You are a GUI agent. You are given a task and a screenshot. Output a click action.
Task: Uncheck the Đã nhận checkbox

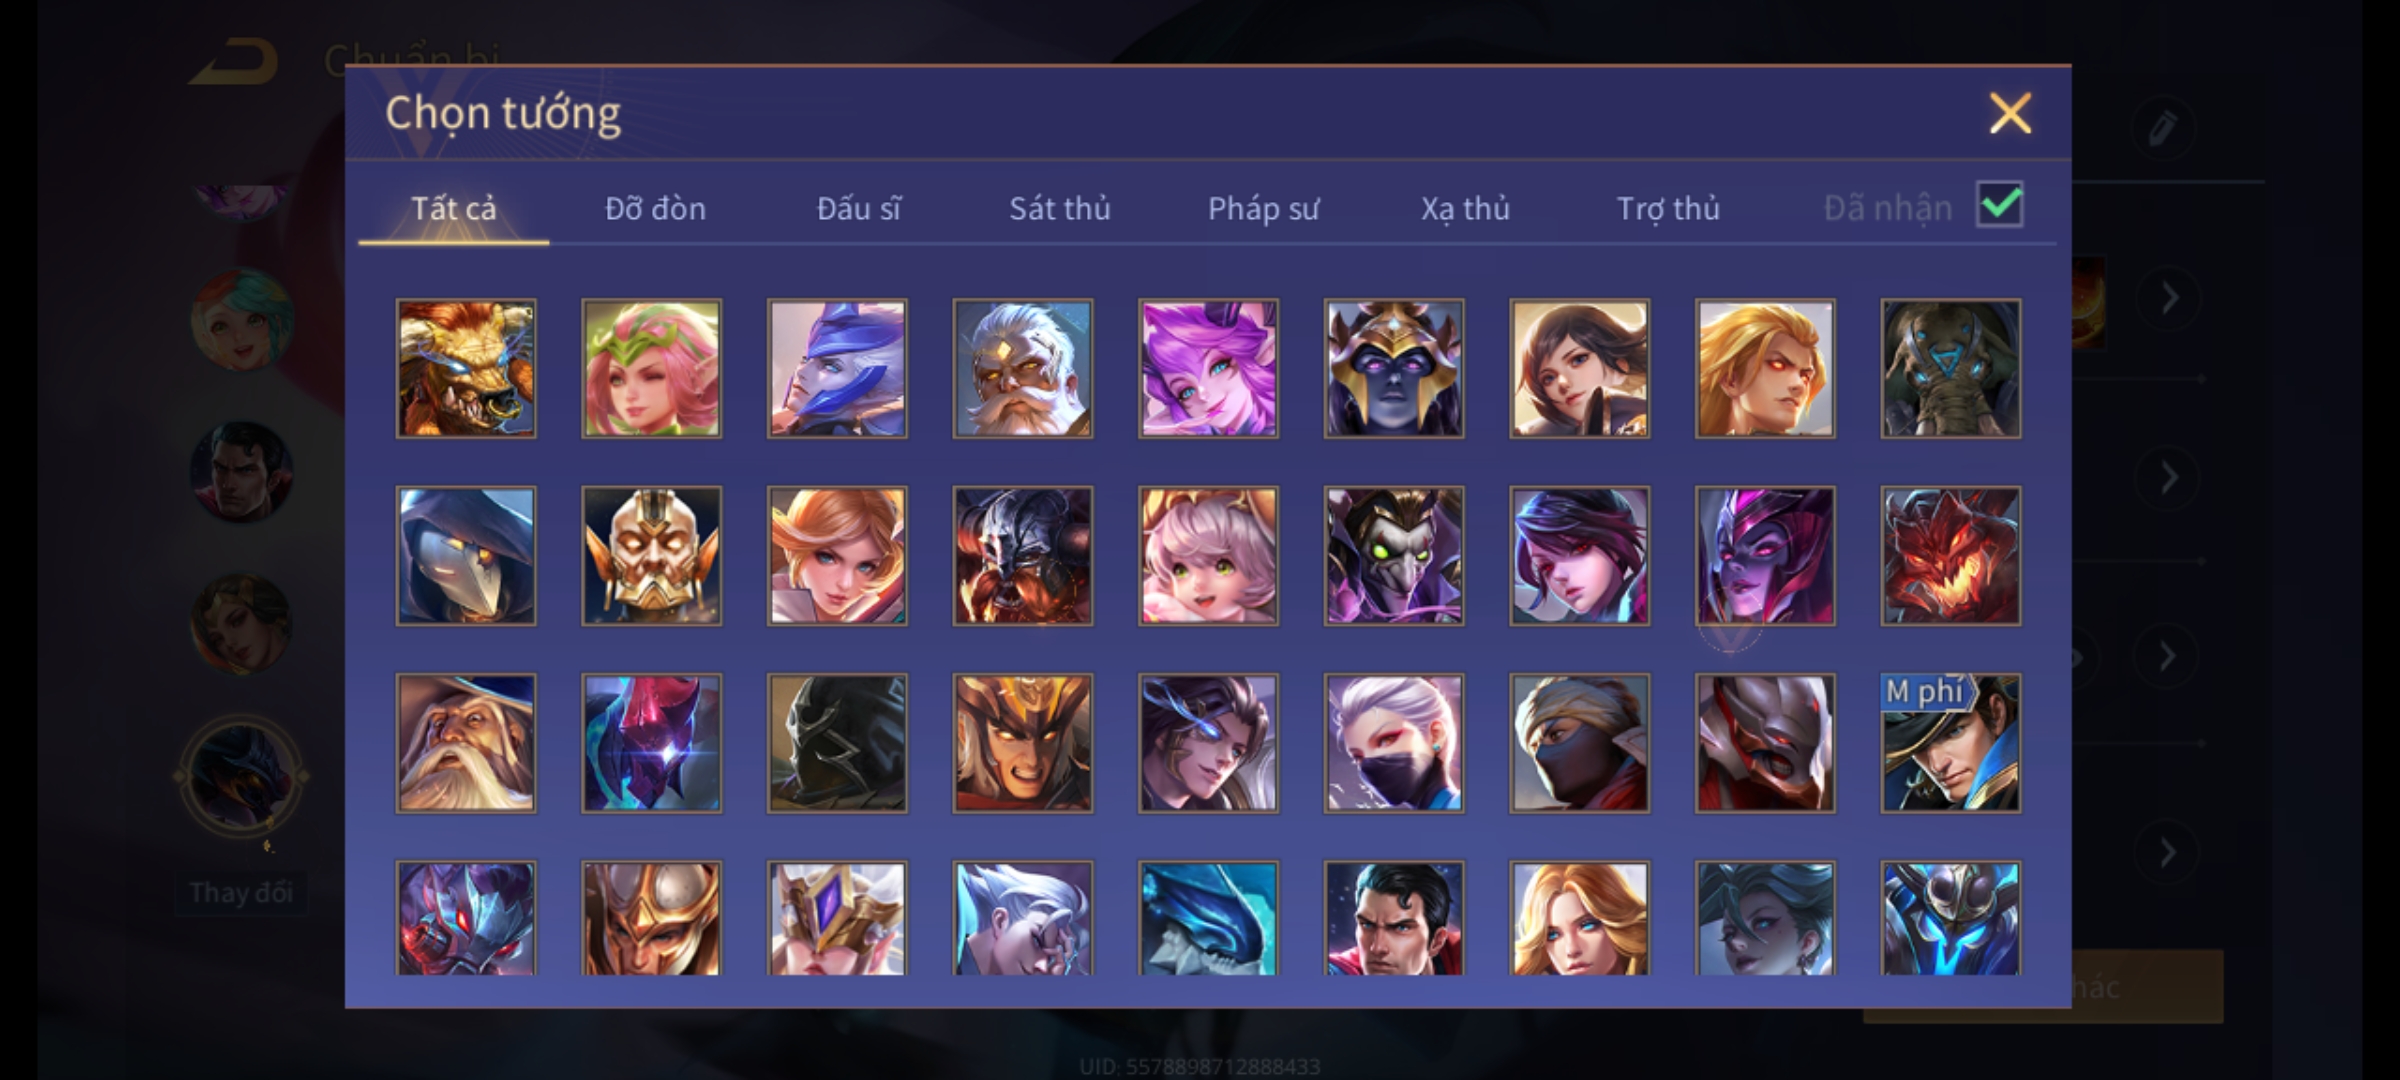[2000, 205]
